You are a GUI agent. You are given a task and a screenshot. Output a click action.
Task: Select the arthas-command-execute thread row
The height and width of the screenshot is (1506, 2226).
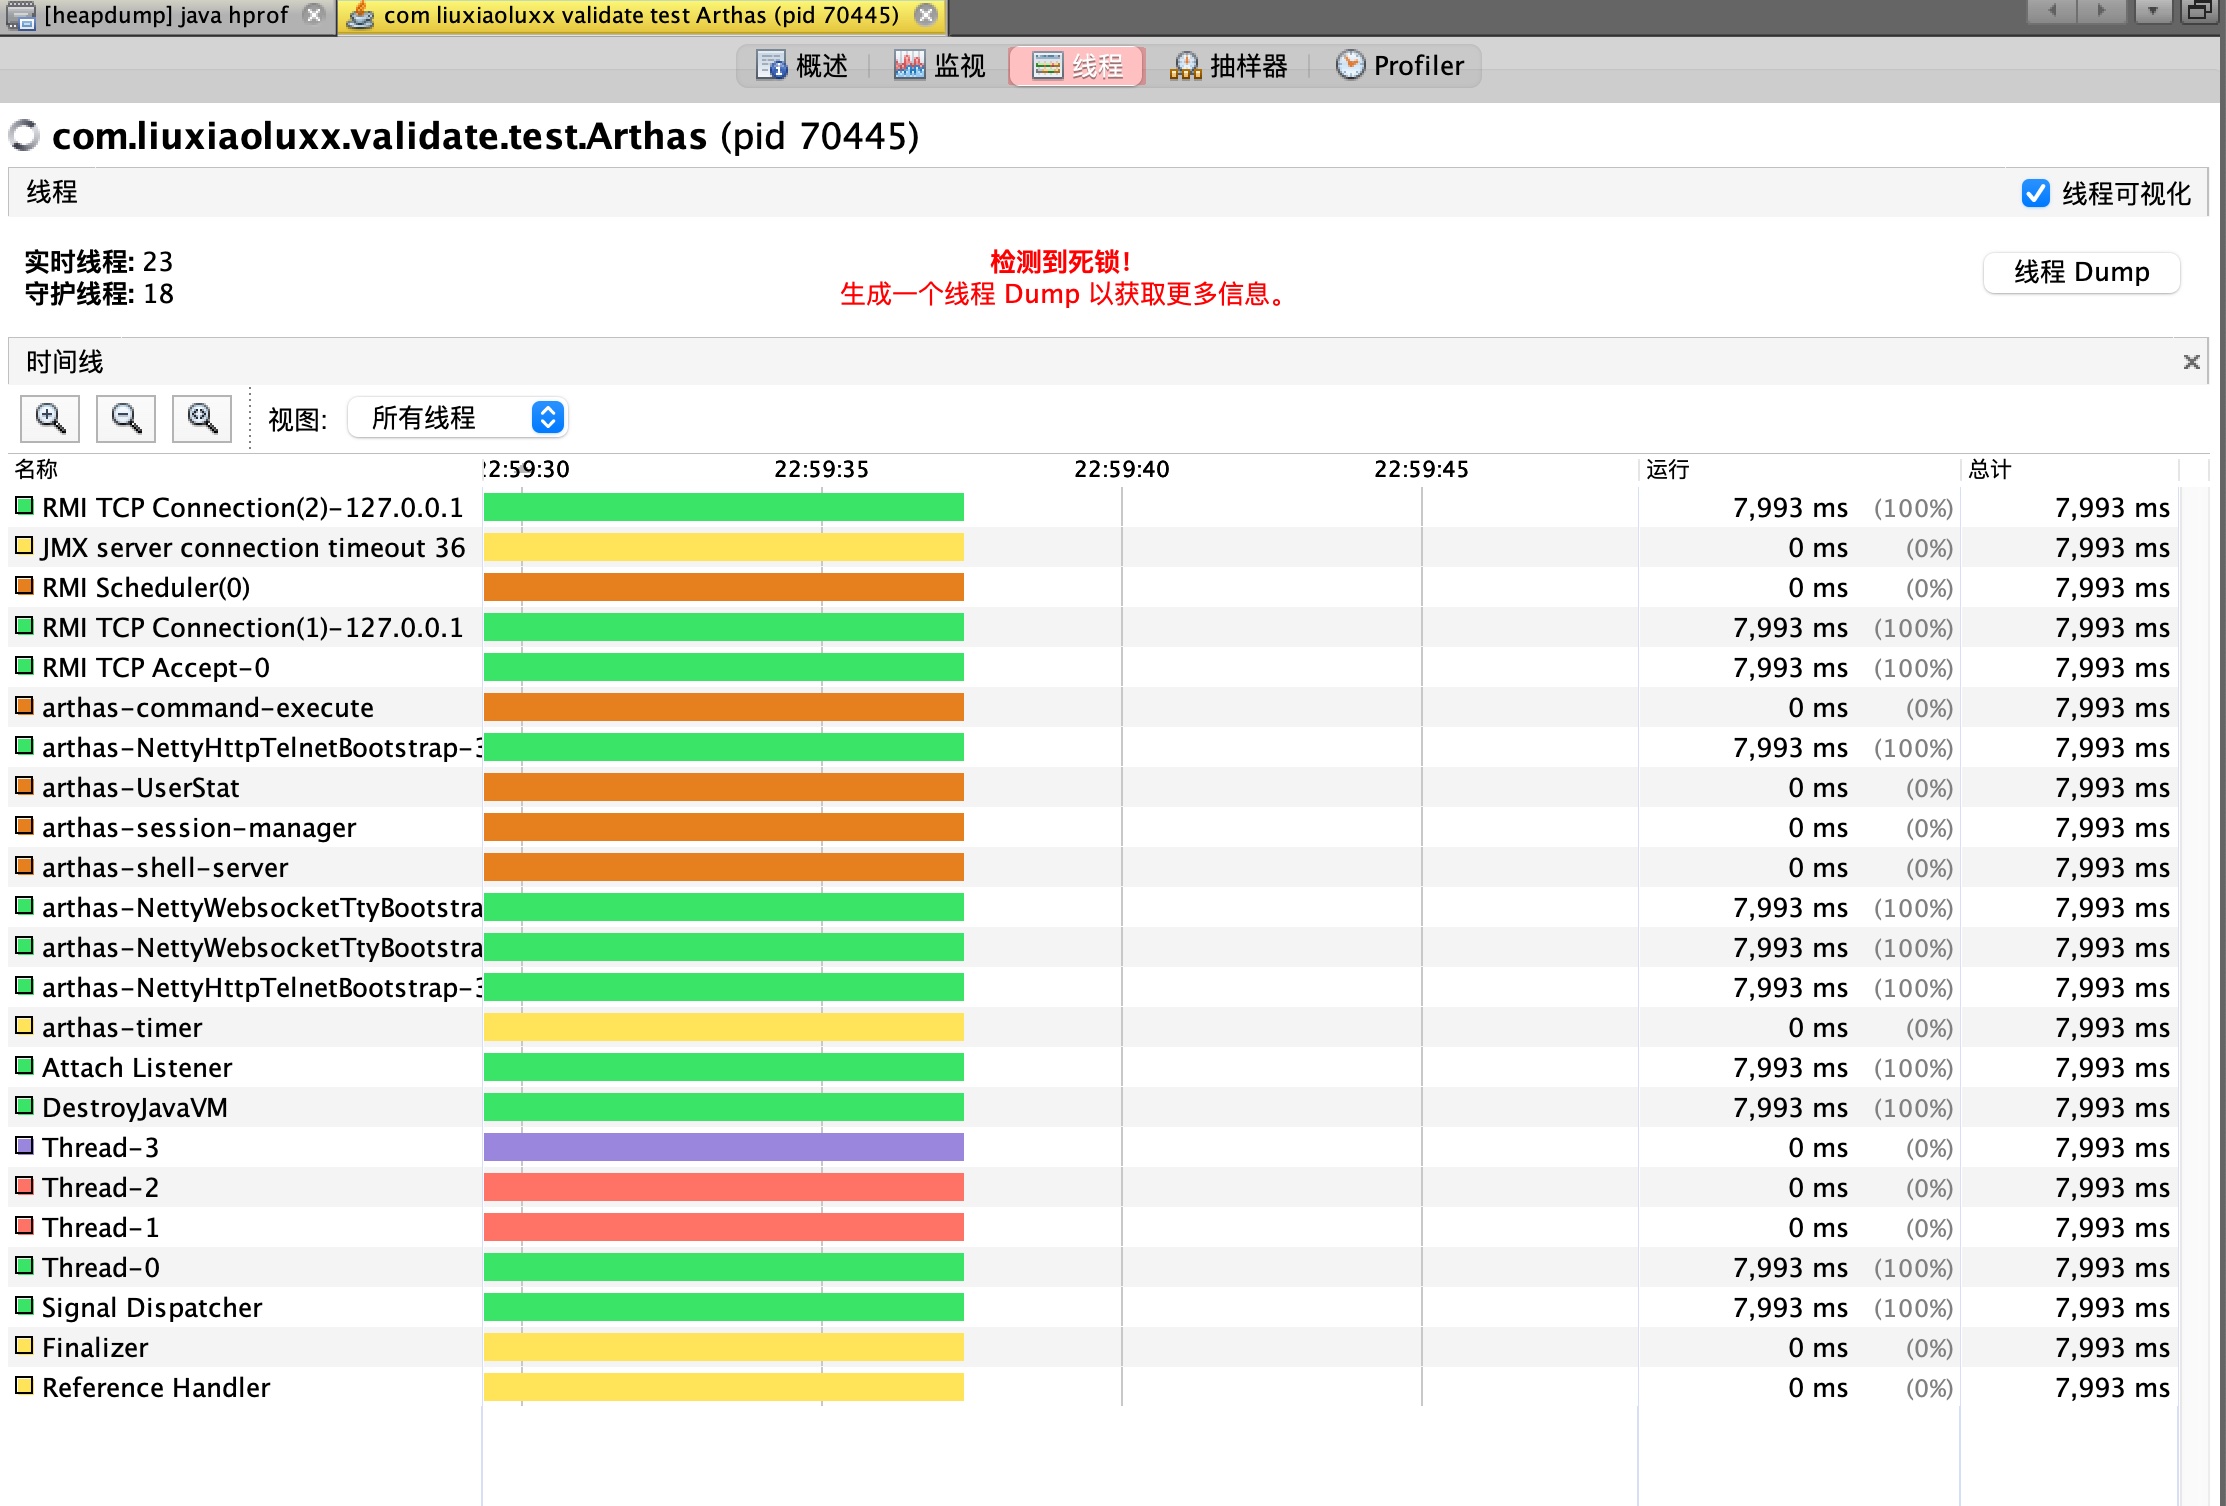[x=207, y=708]
